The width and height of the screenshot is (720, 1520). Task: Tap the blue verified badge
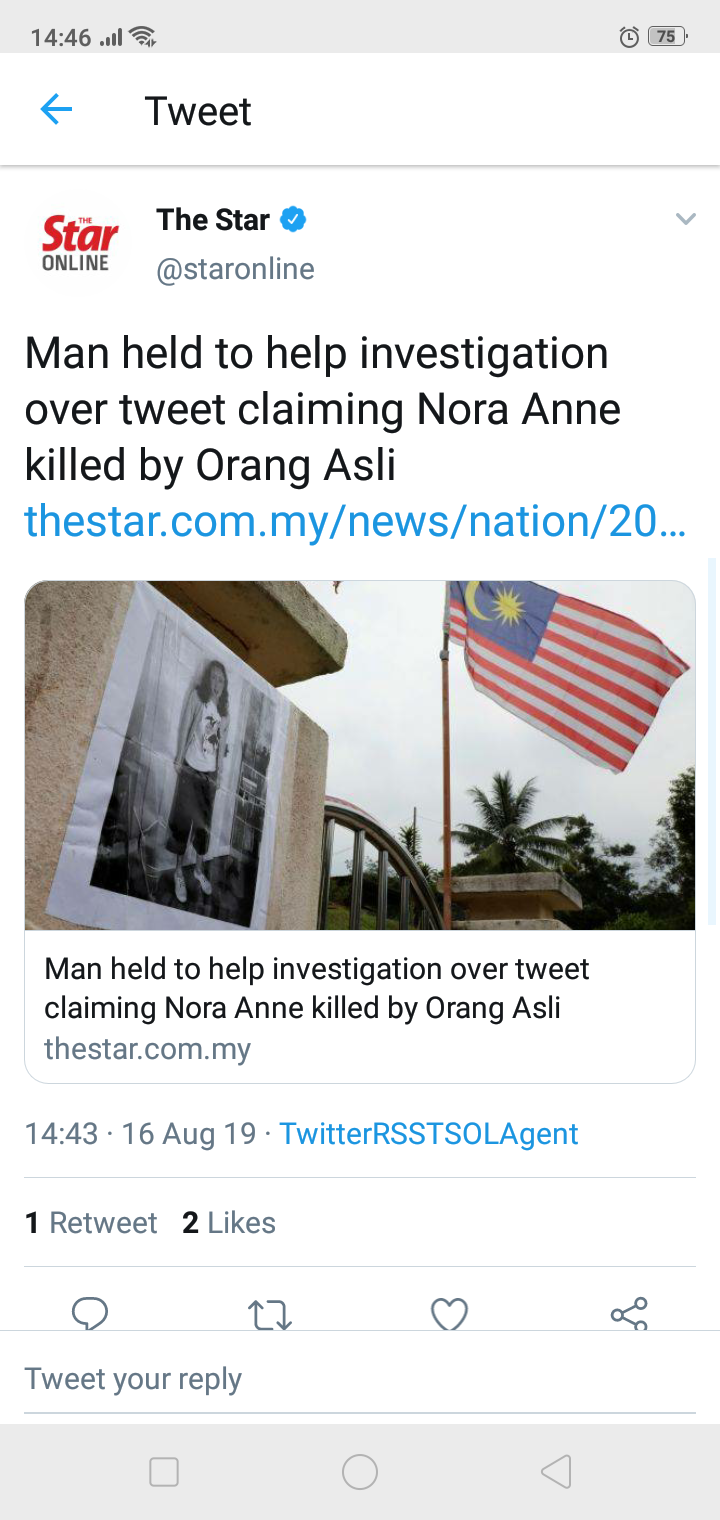point(293,220)
